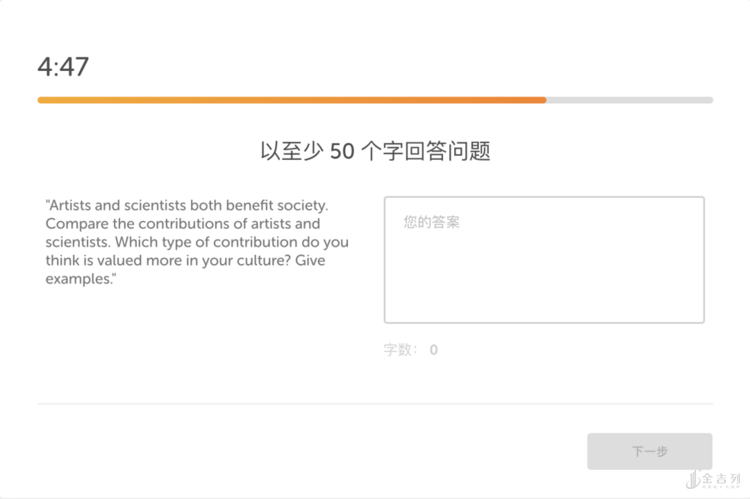
Task: Click the right end of the orange progress fill
Action: pyautogui.click(x=543, y=100)
